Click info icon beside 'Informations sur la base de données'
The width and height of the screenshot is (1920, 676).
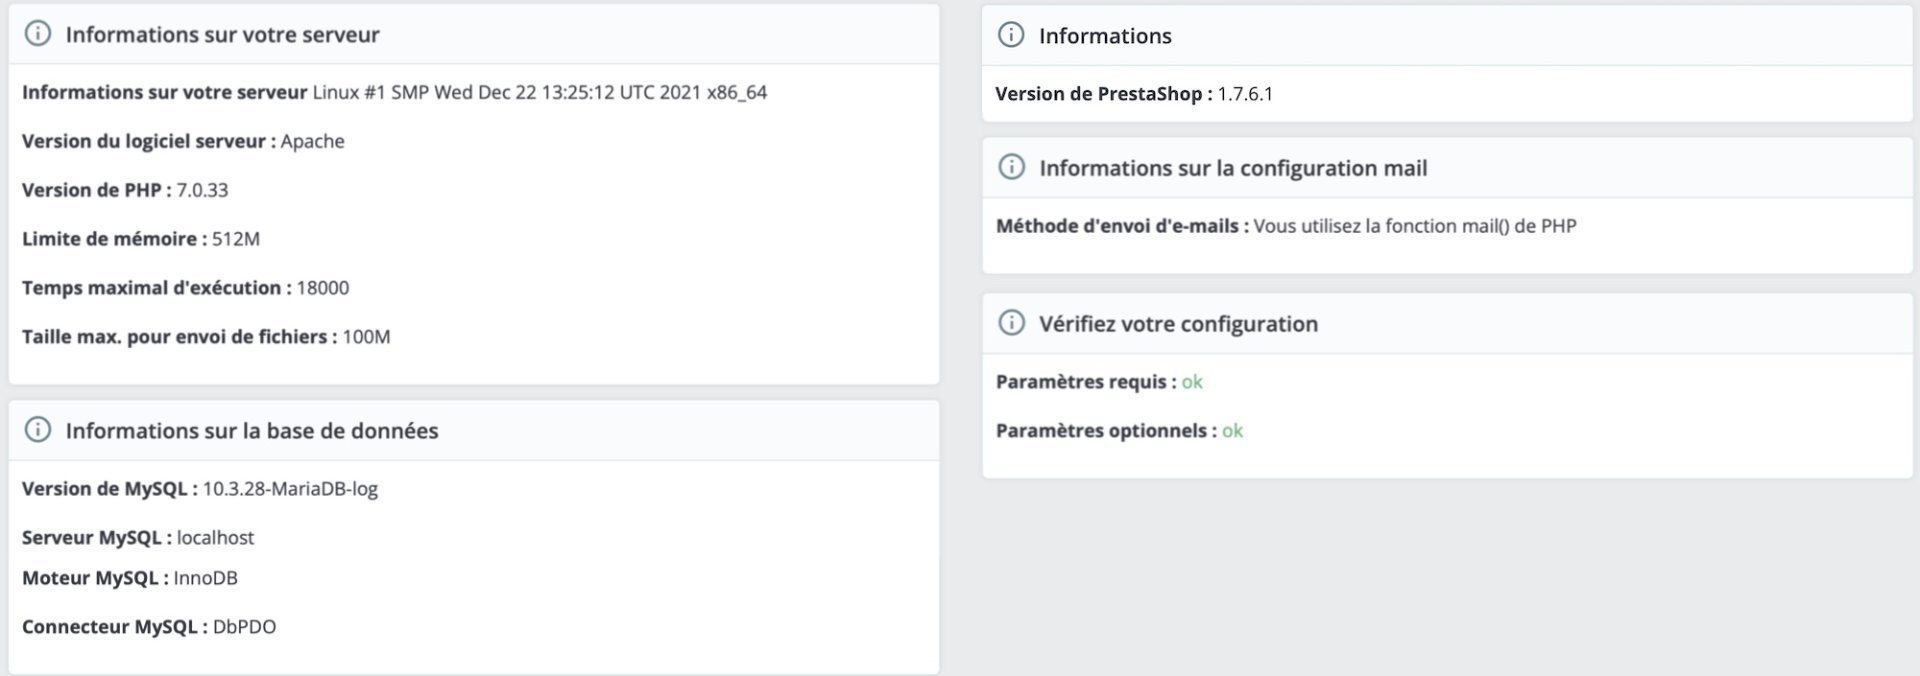click(x=37, y=430)
